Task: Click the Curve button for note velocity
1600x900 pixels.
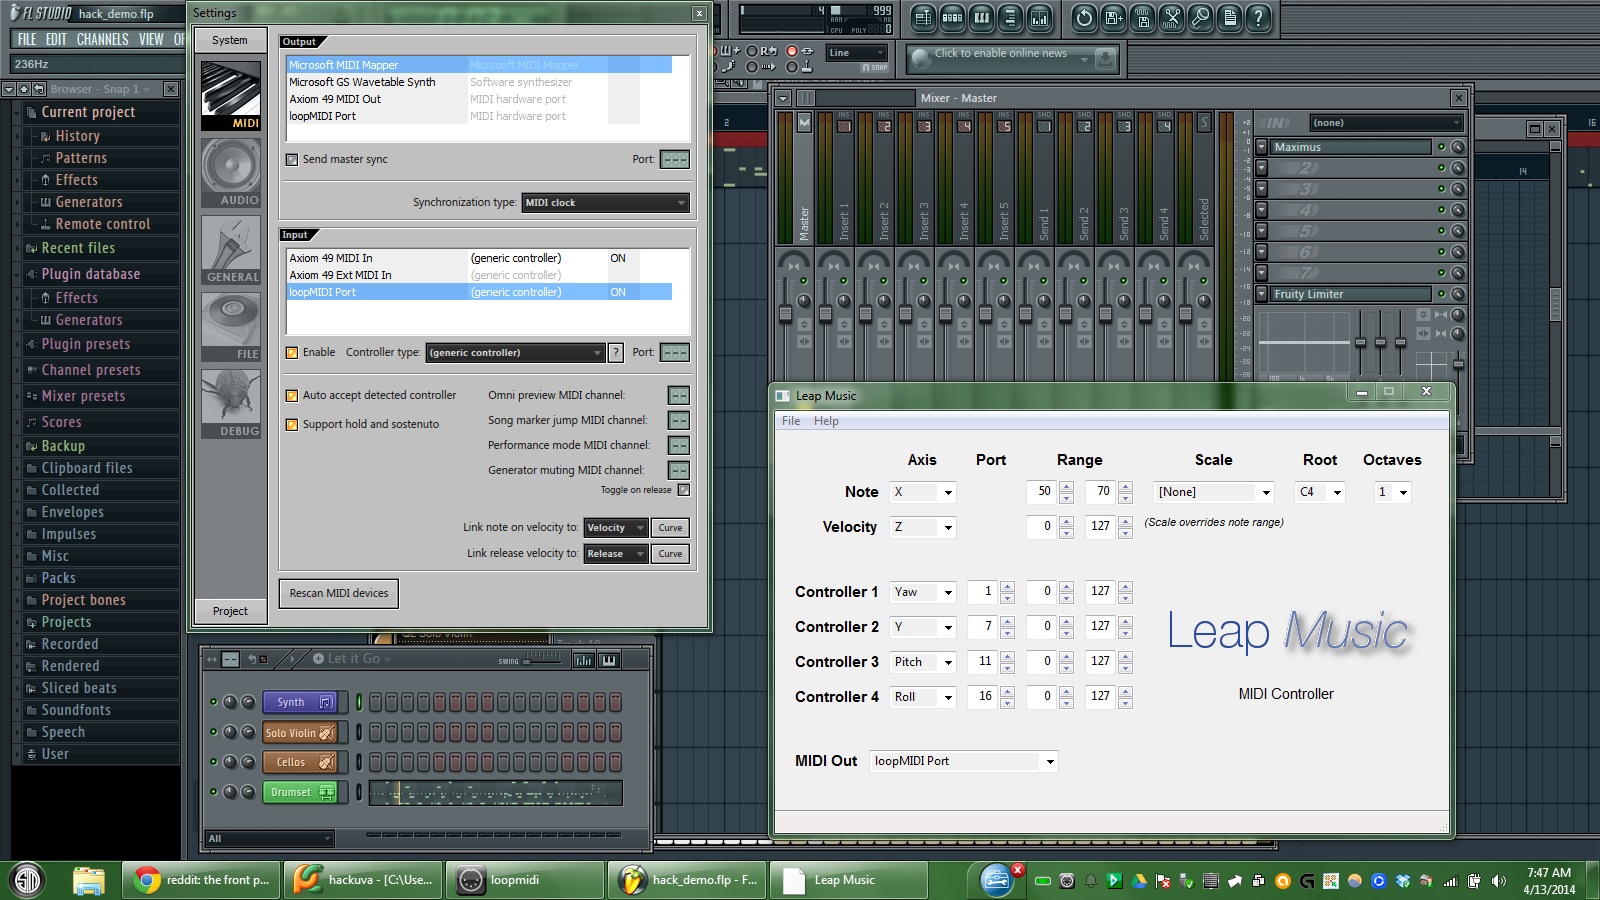Action: 670,528
